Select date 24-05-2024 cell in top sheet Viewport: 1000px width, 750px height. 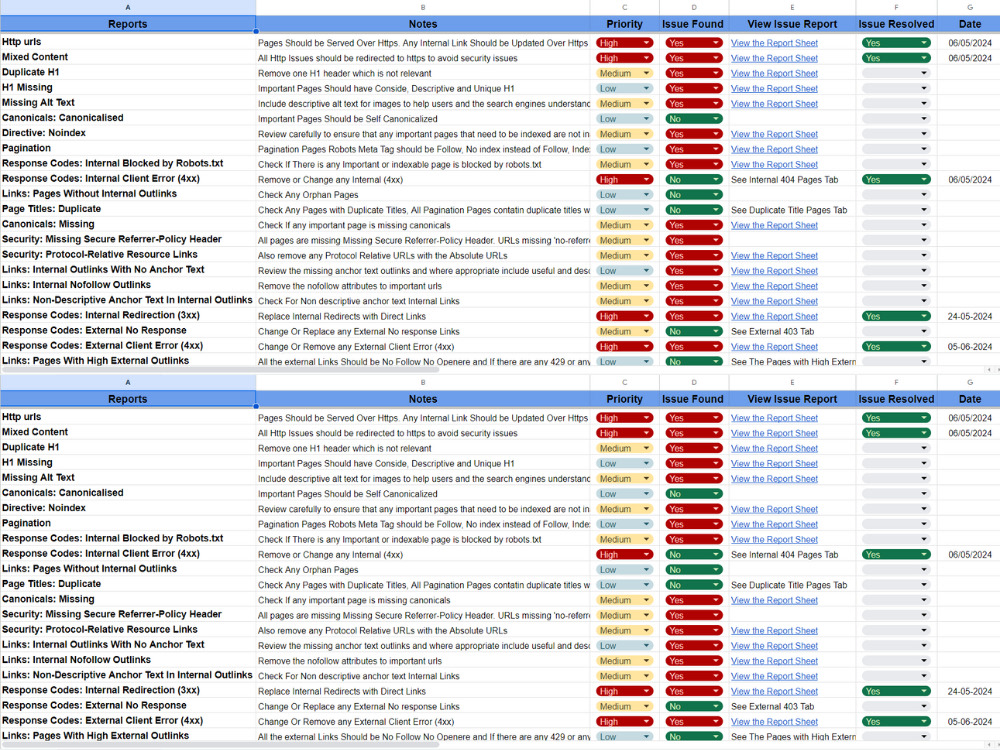[x=969, y=316]
